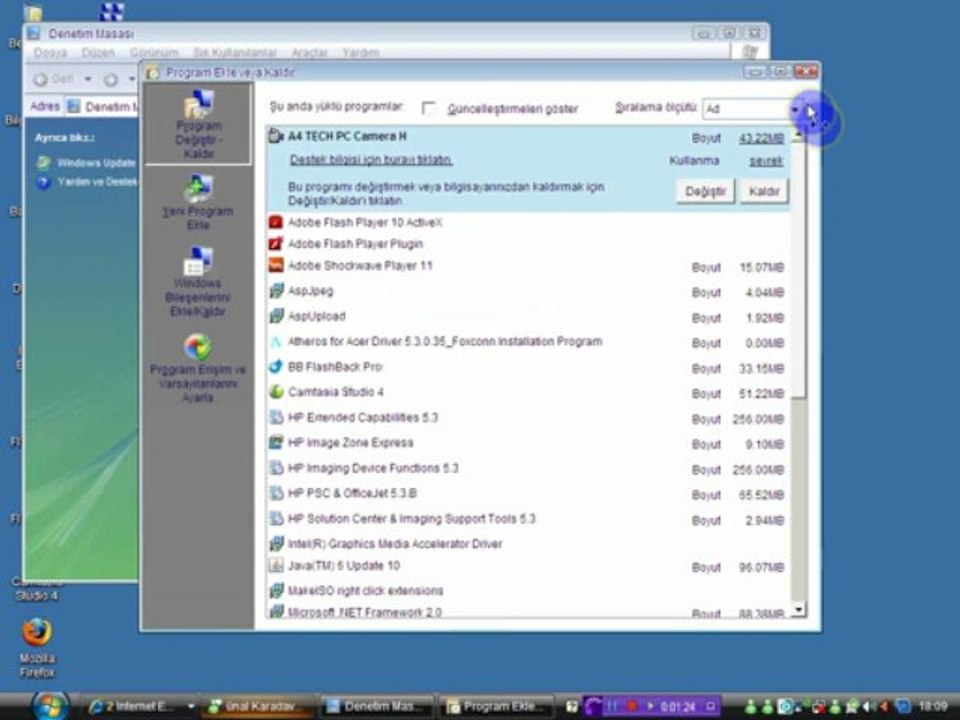
Task: Click the Değiştir button
Action: [705, 192]
